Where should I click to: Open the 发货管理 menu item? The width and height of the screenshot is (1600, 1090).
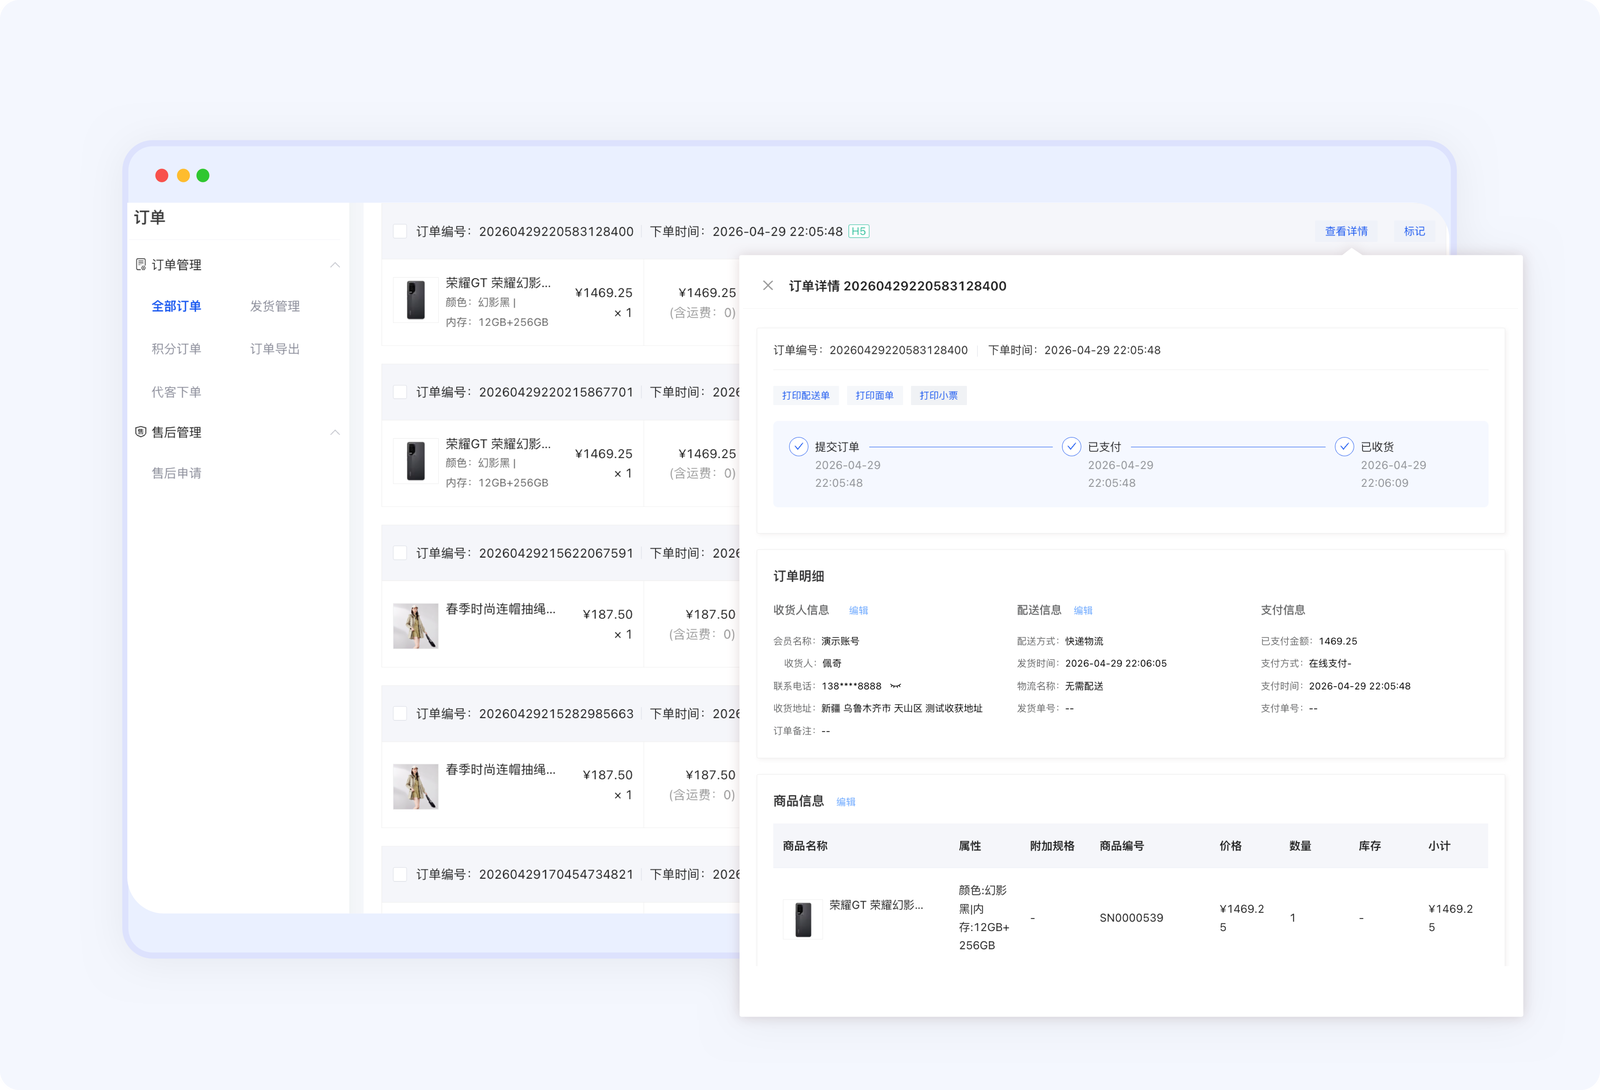275,306
